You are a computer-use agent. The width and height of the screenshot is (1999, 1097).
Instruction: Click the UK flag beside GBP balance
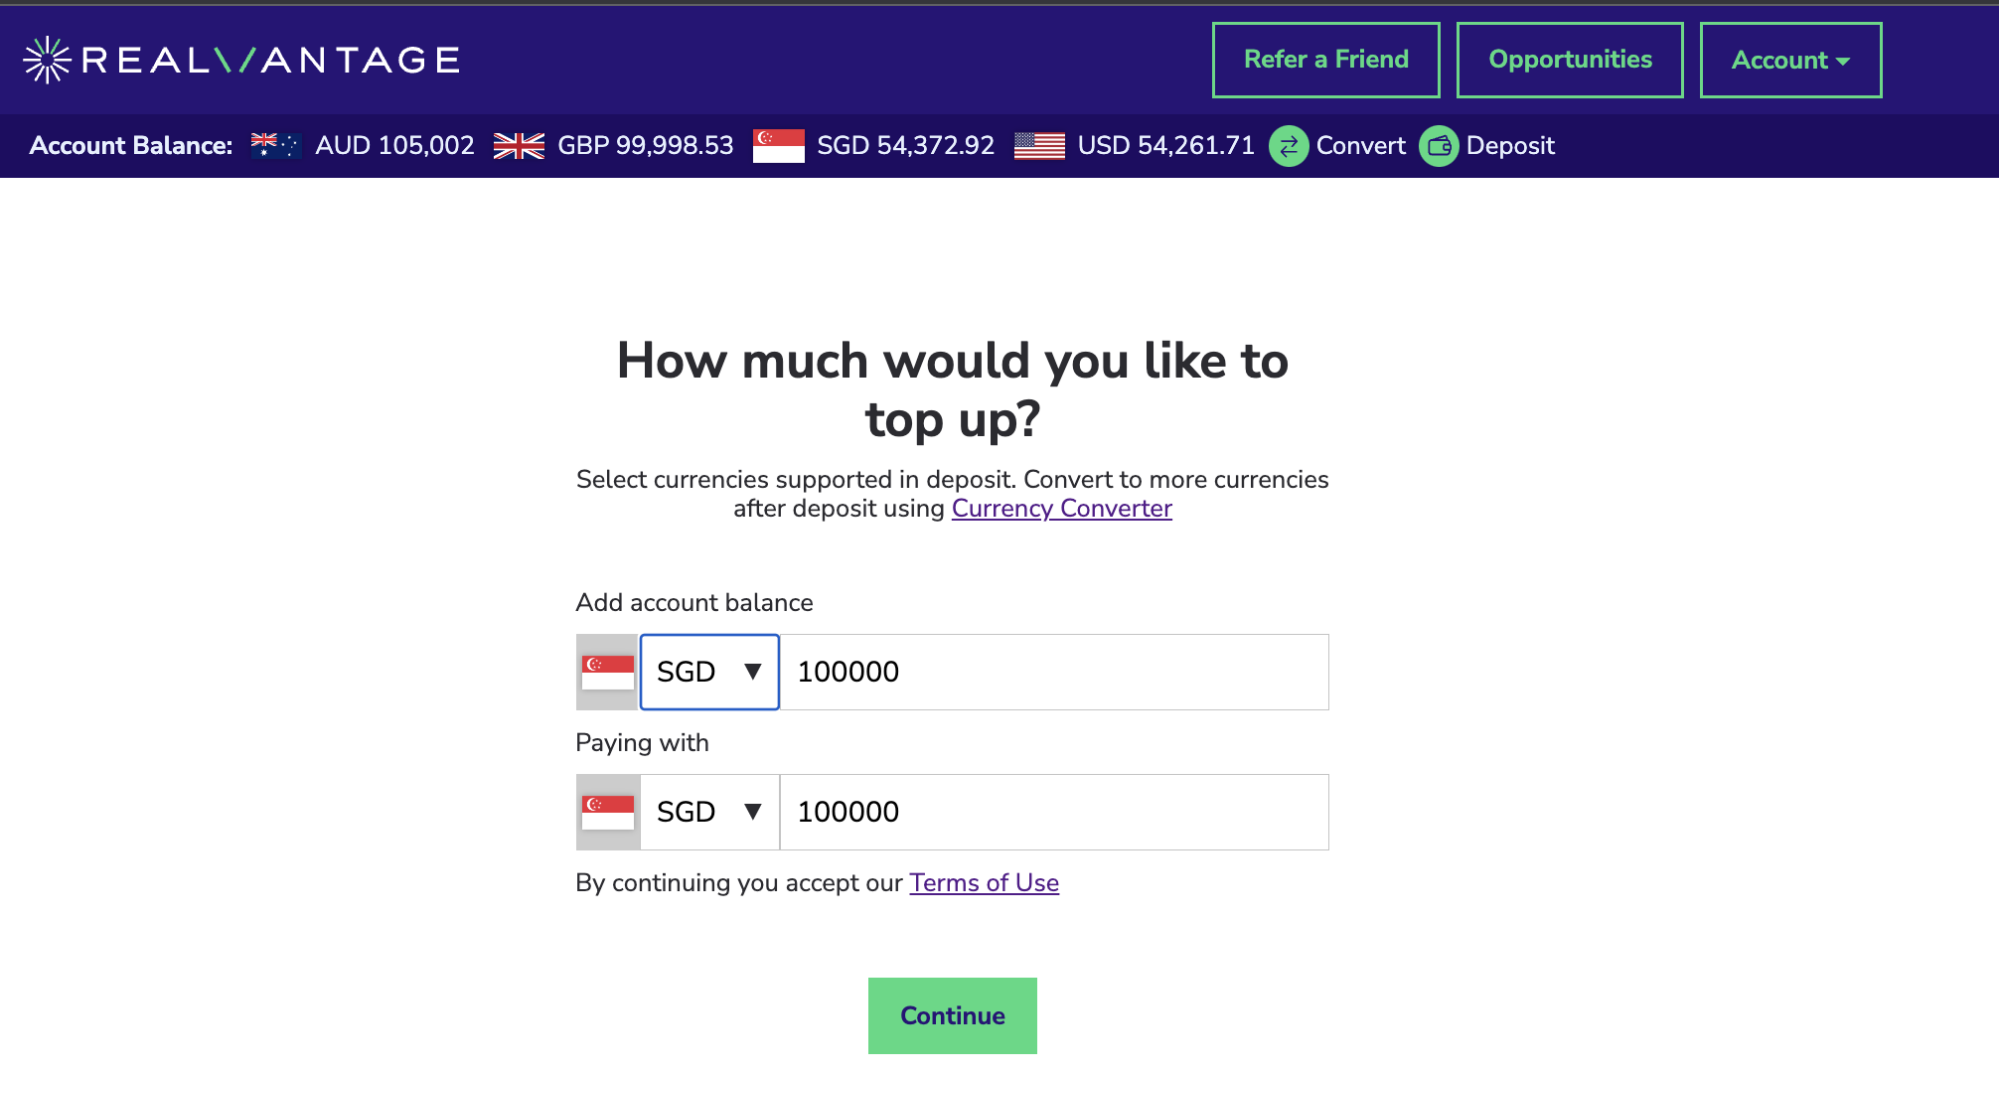(519, 146)
